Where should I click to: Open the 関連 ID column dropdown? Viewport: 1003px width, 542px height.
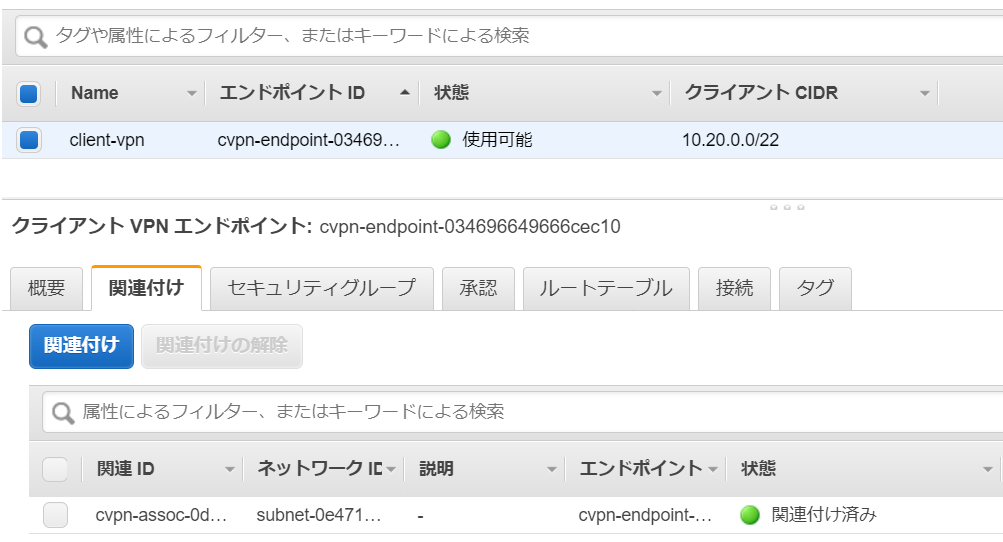click(230, 470)
